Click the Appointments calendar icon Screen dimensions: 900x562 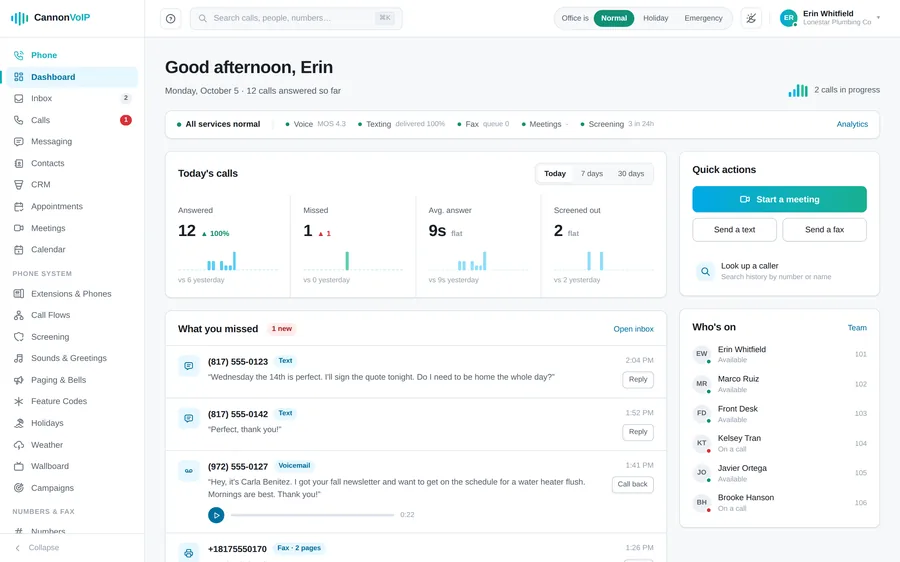19,207
